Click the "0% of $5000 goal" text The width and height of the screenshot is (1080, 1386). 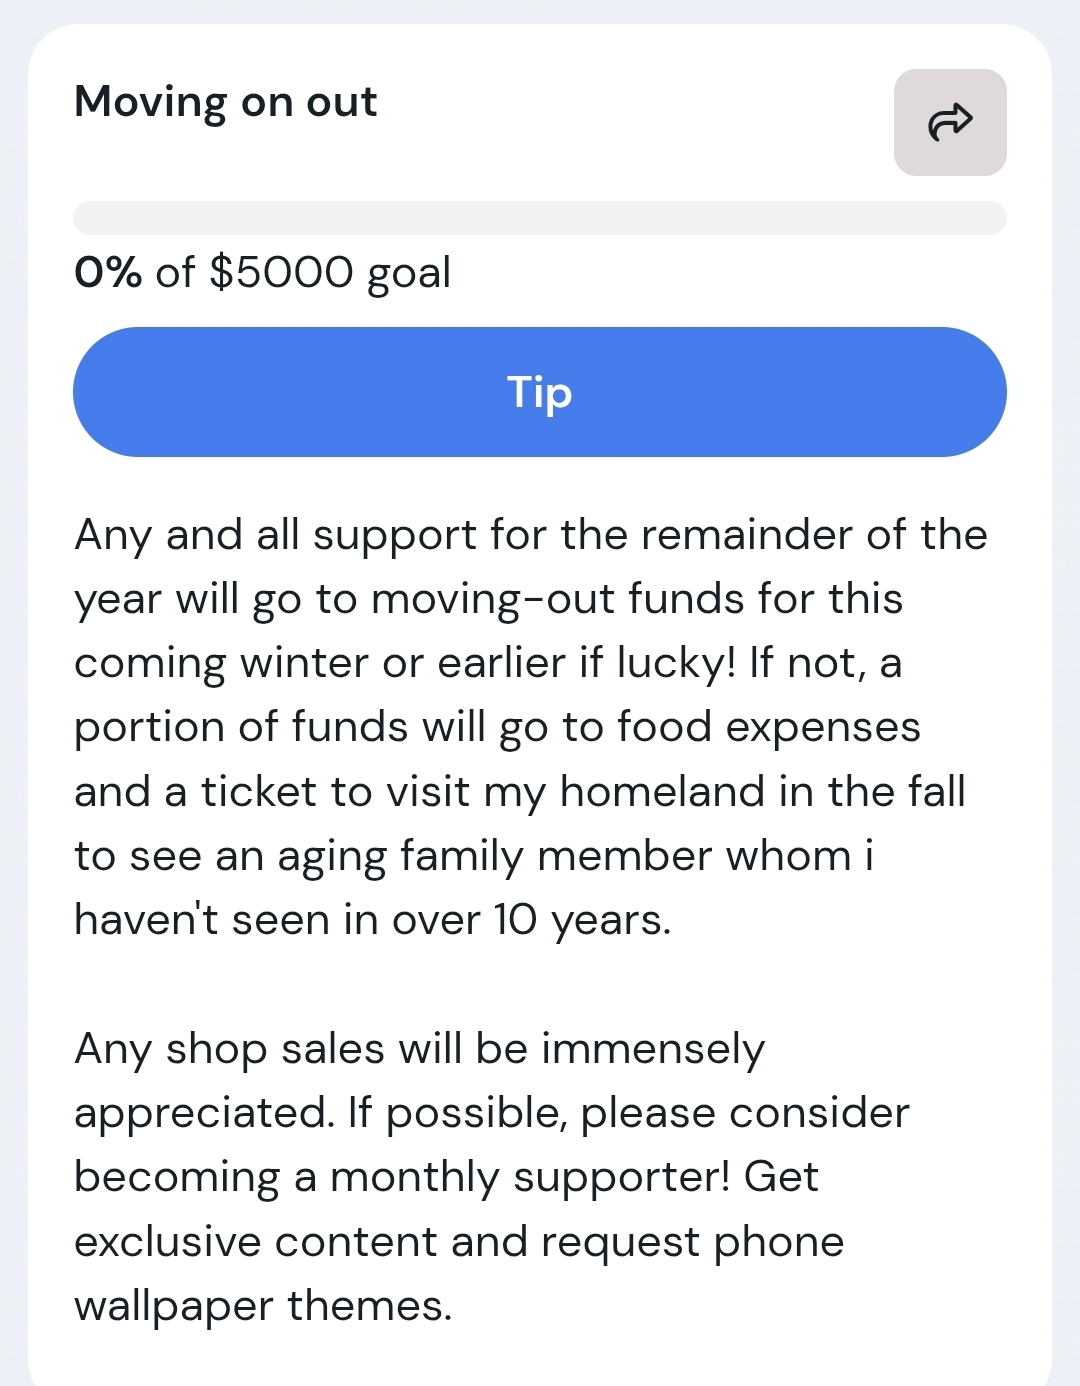click(x=263, y=272)
